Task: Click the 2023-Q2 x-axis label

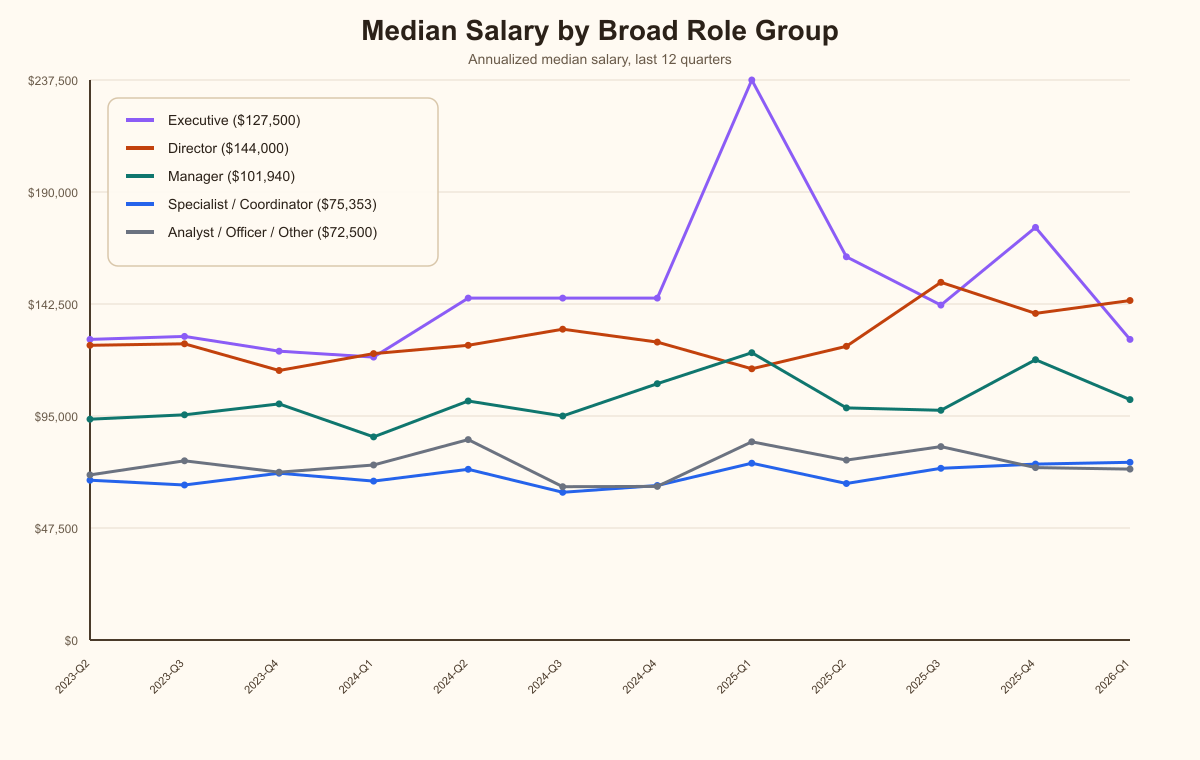Action: (x=74, y=678)
